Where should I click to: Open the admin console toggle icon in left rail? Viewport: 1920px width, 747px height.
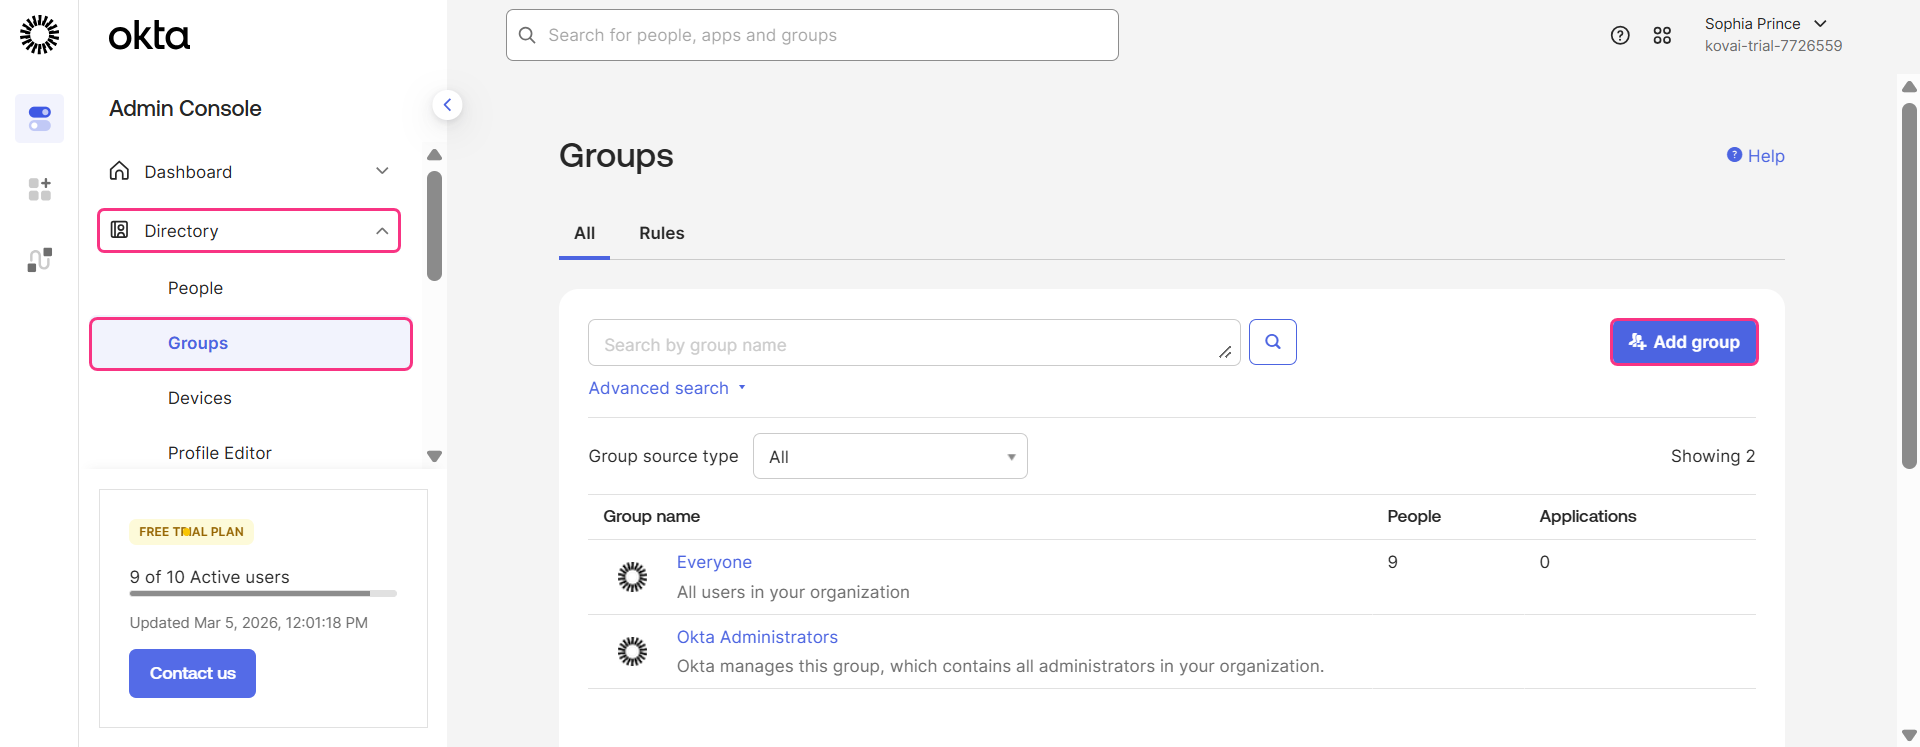click(x=40, y=119)
